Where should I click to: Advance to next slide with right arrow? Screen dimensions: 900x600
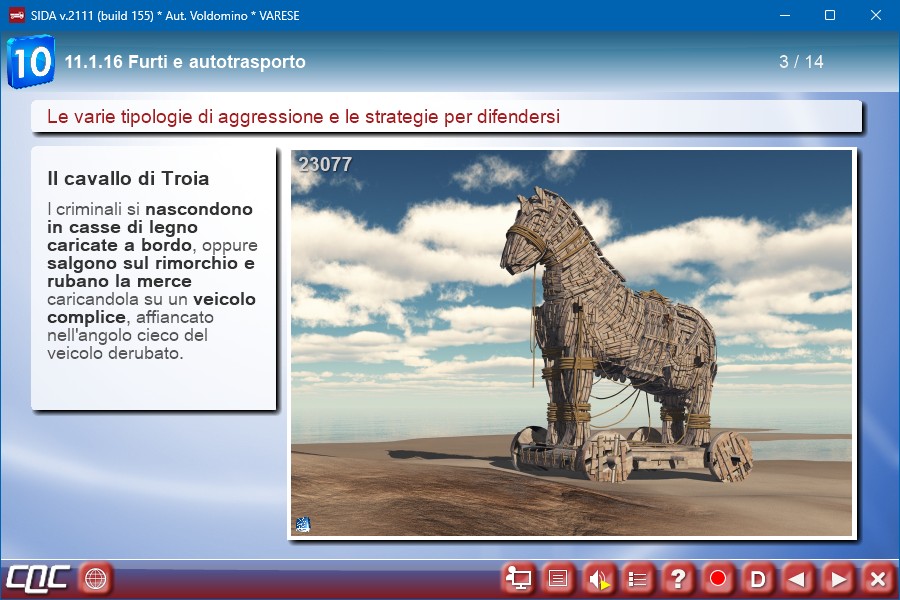click(x=838, y=578)
